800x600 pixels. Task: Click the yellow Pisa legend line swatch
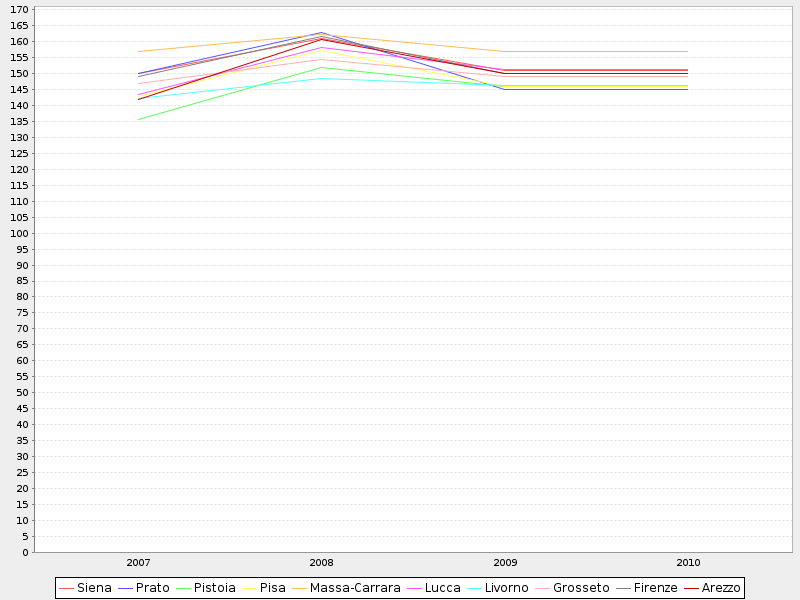click(x=249, y=589)
